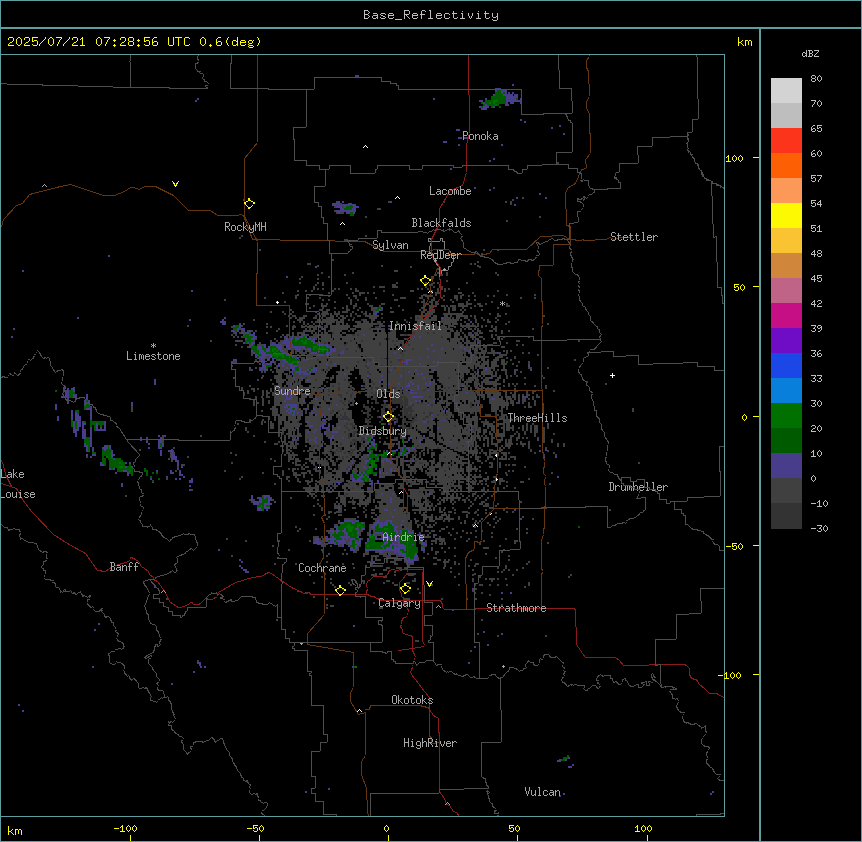Click the Limestone label
This screenshot has width=862, height=842.
(x=153, y=356)
